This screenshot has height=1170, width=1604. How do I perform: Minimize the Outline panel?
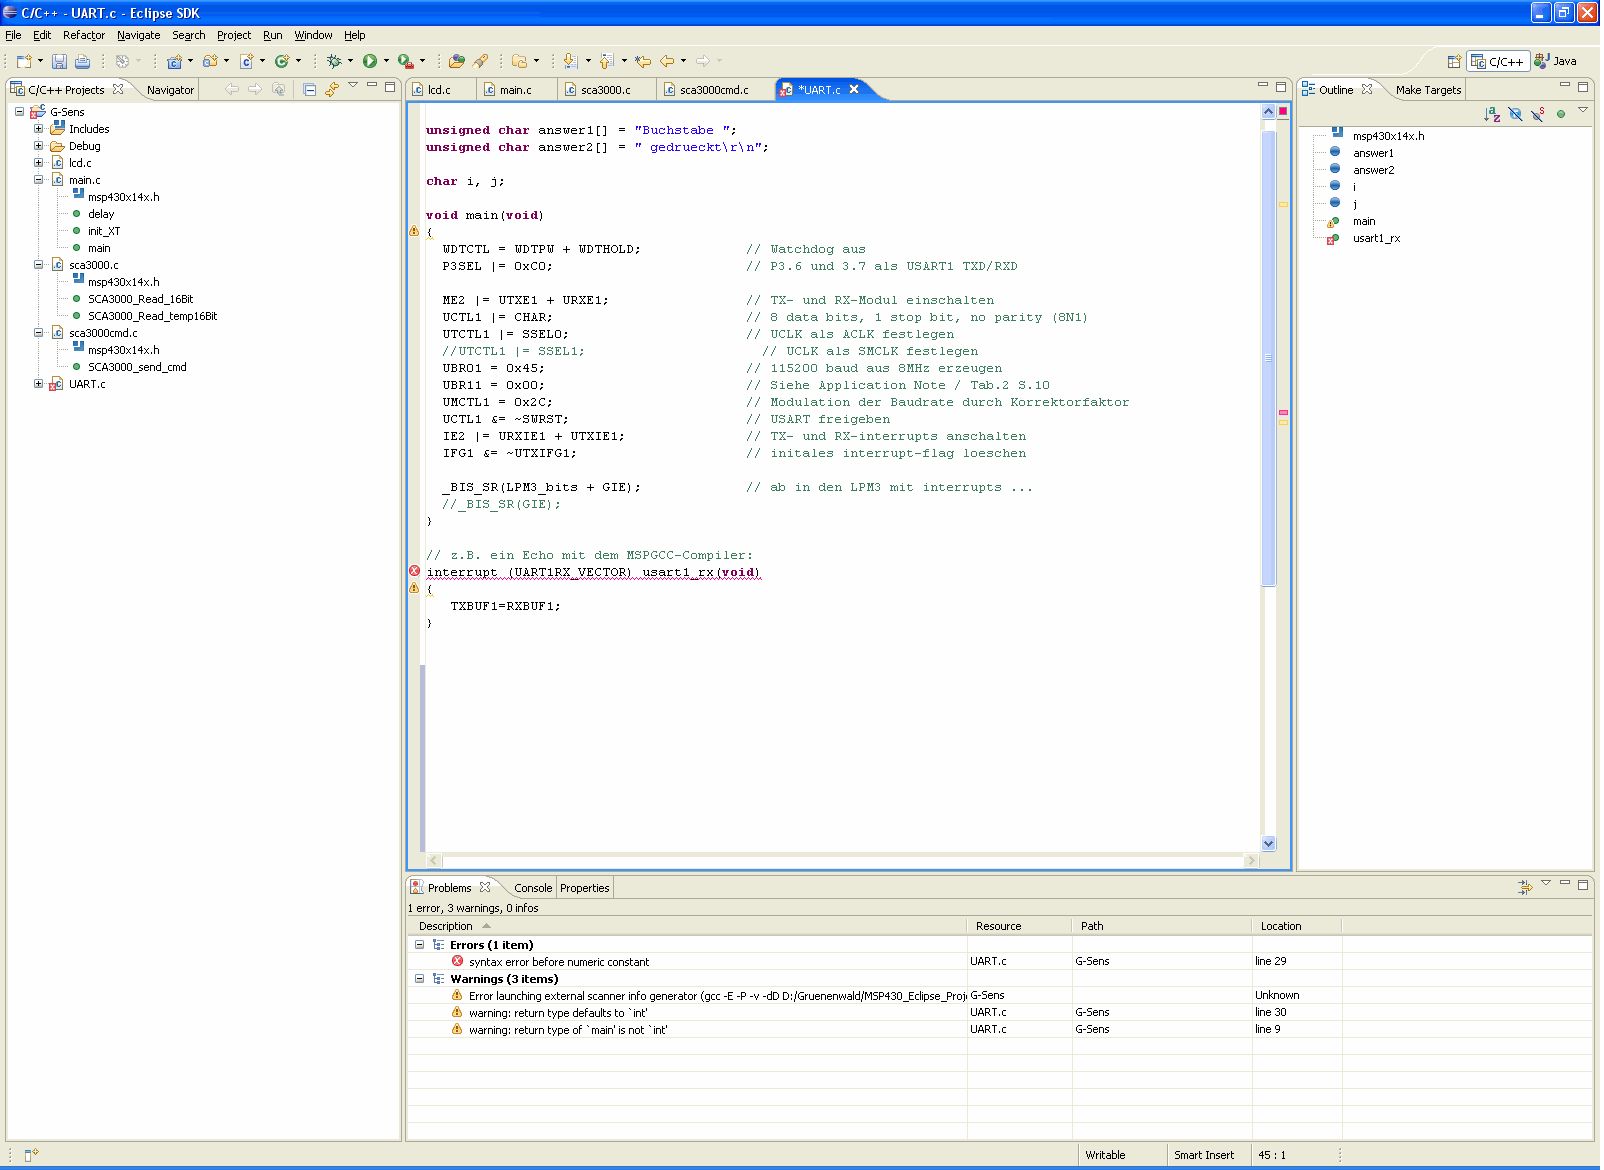1565,86
